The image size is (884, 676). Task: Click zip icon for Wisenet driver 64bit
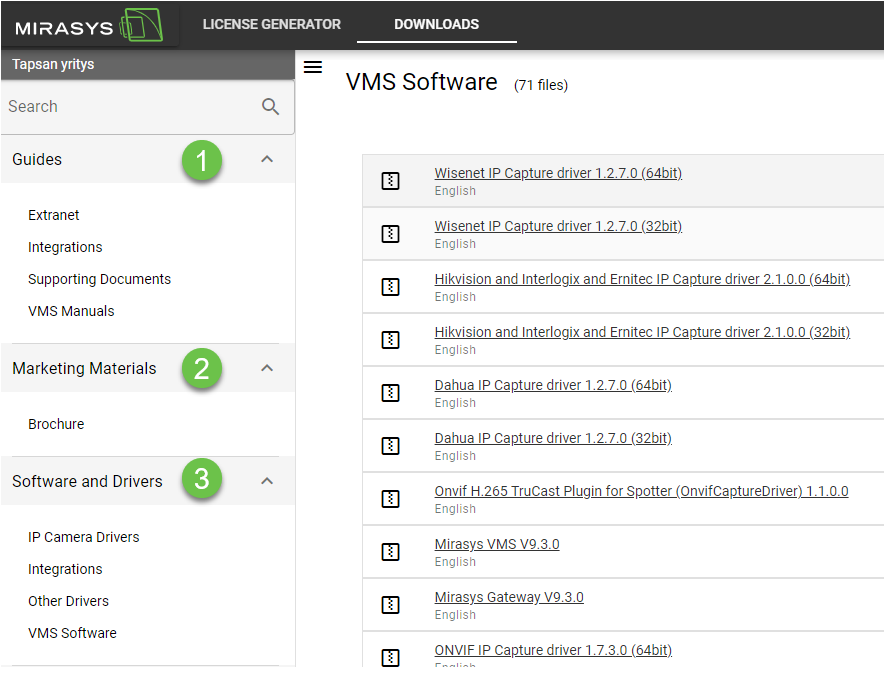click(x=391, y=181)
